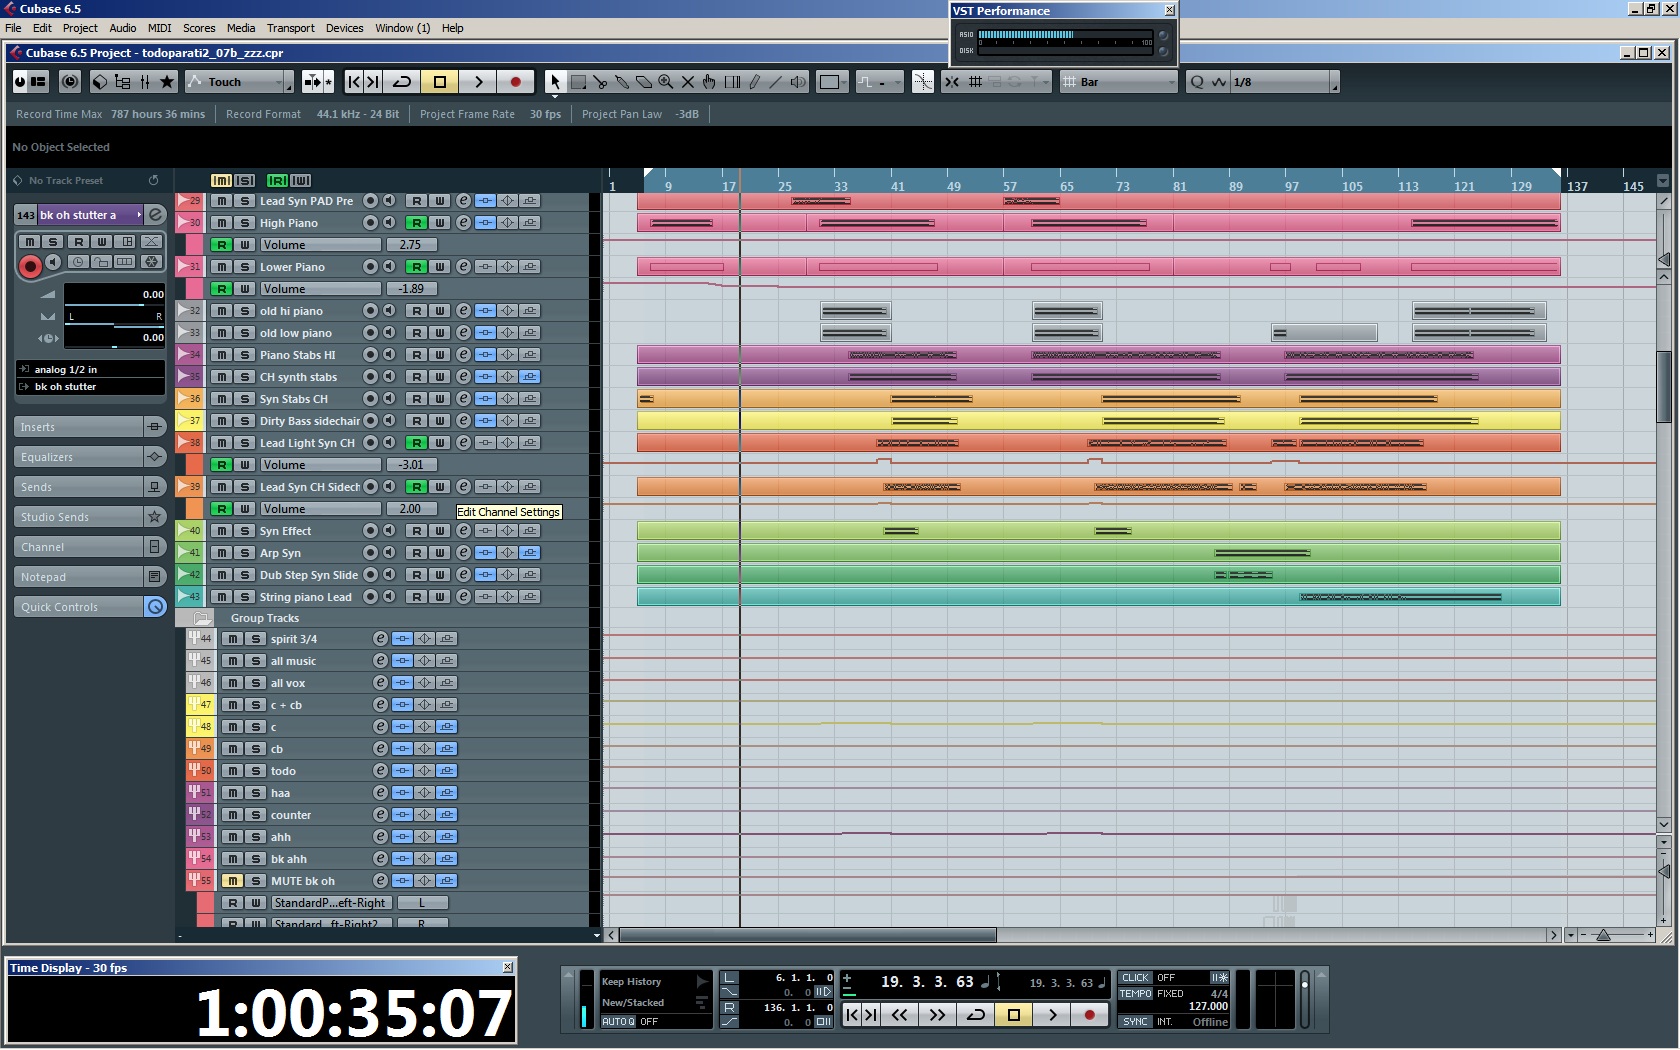The width and height of the screenshot is (1680, 1050).
Task: Click the horizontal project scrollbar thumb
Action: click(808, 936)
